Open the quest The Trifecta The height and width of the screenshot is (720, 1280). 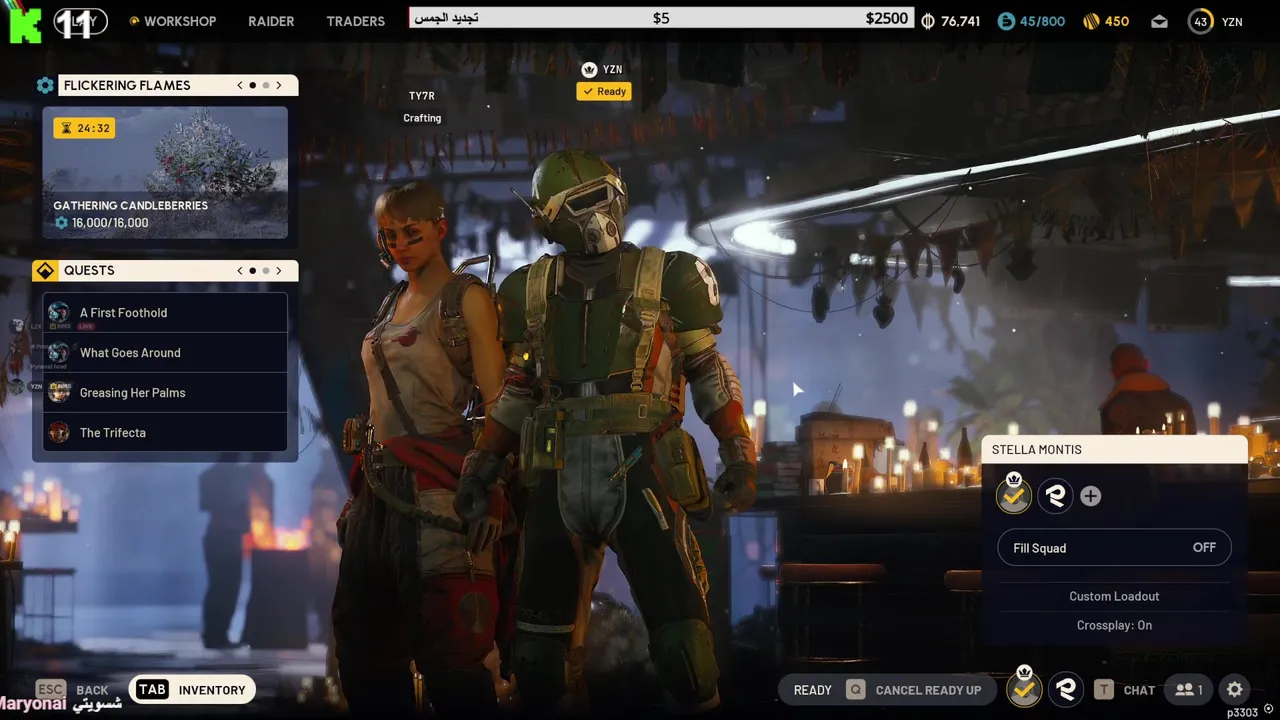[165, 432]
